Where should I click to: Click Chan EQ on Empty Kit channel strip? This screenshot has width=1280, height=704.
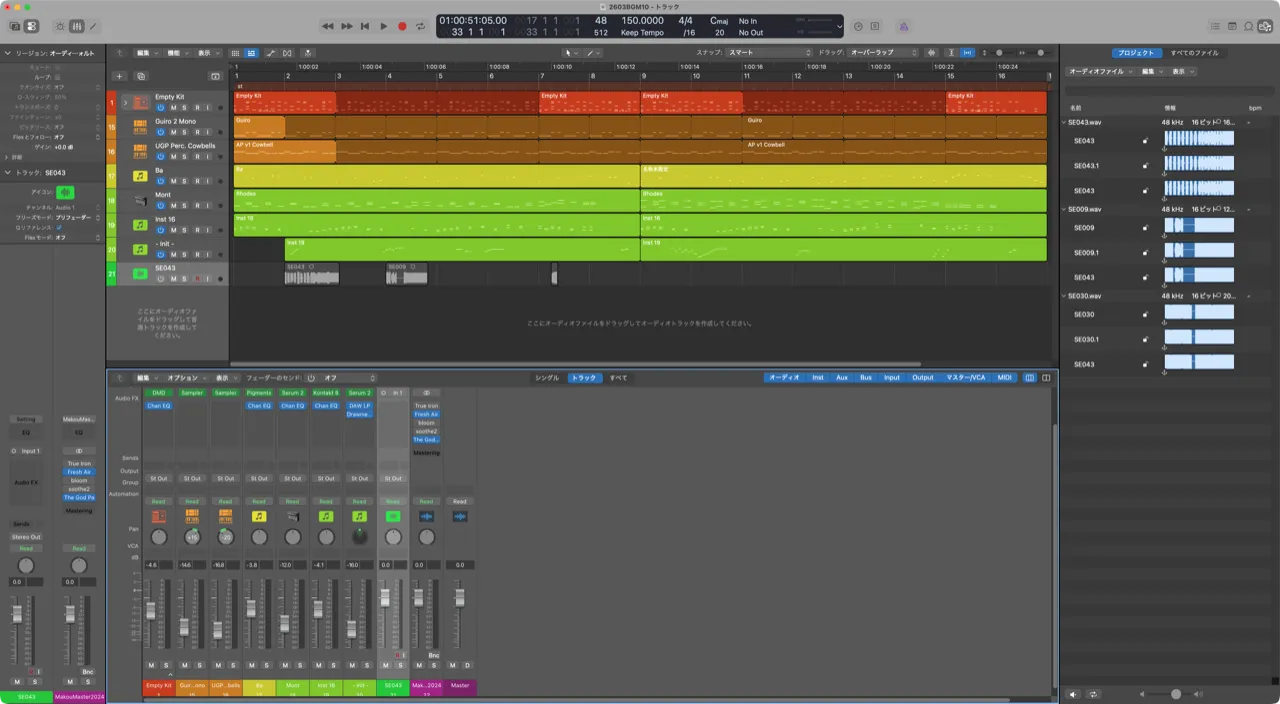tap(158, 406)
